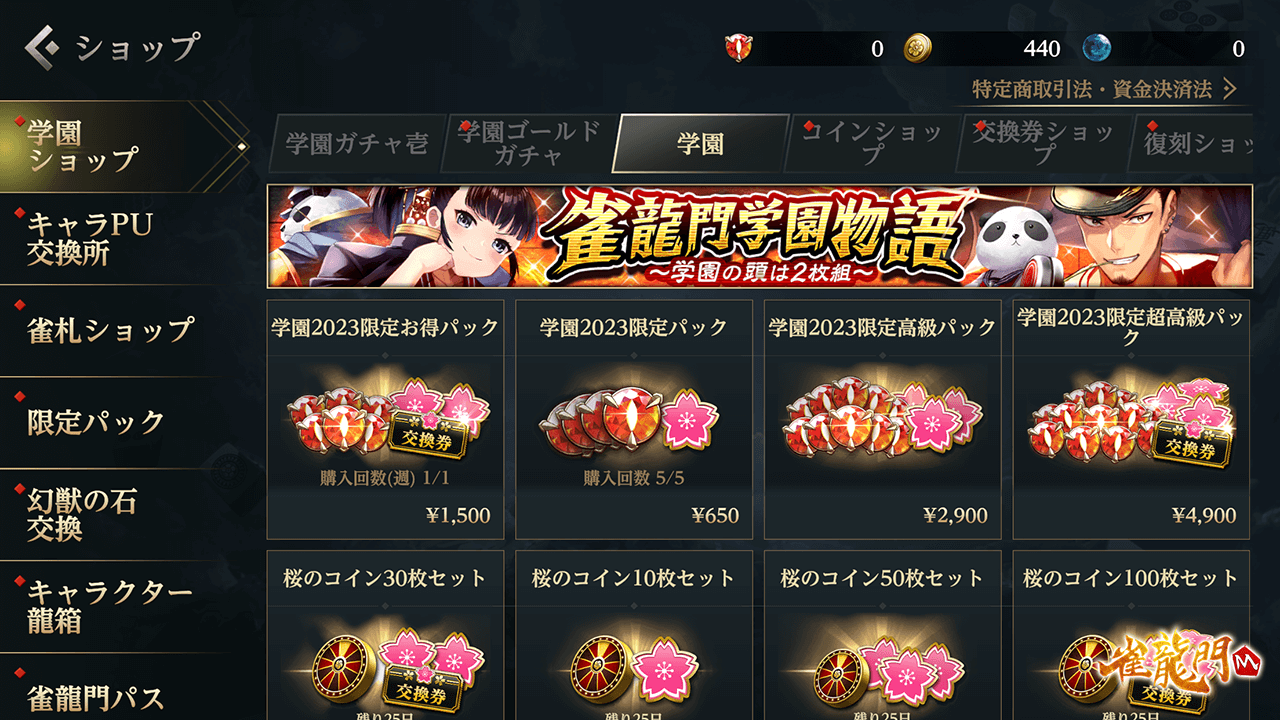The image size is (1280, 720).
Task: Switch to the 学園ガチャ壱 tab
Action: (356, 144)
